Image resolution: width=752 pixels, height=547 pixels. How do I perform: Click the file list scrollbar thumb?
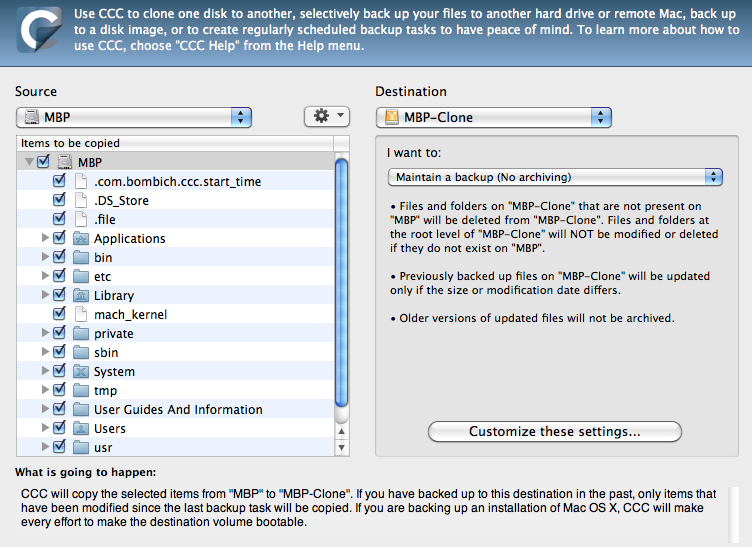341,283
